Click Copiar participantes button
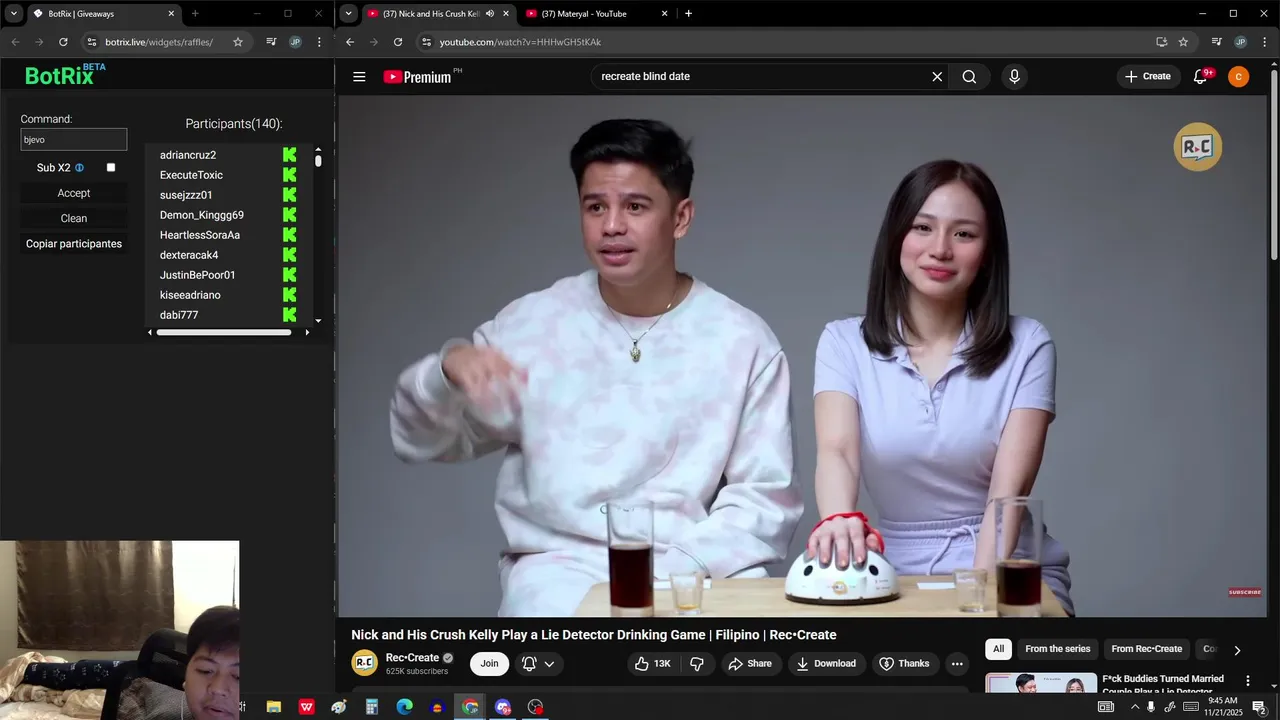Viewport: 1280px width, 720px height. coord(74,244)
